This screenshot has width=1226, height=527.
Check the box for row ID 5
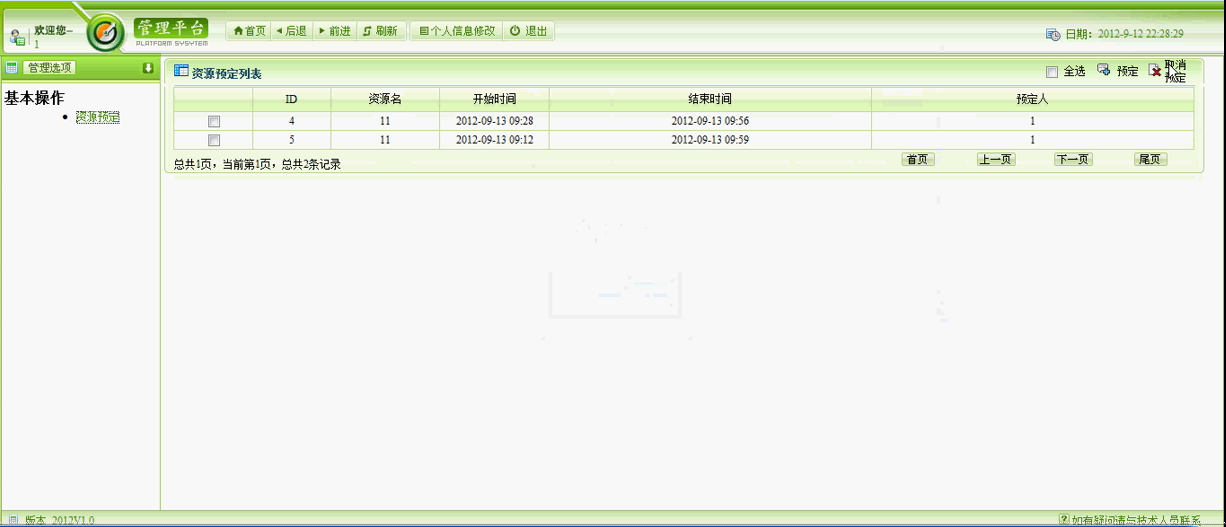point(214,140)
